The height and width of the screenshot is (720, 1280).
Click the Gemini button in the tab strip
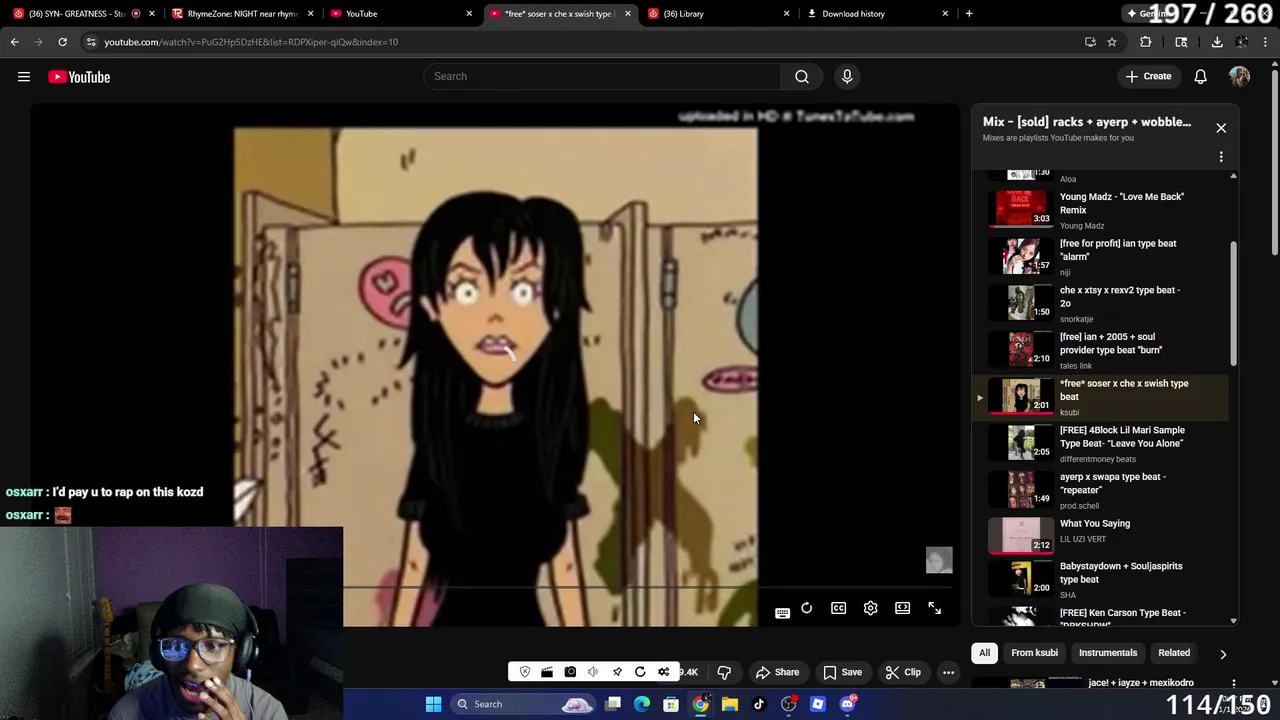click(x=1151, y=14)
